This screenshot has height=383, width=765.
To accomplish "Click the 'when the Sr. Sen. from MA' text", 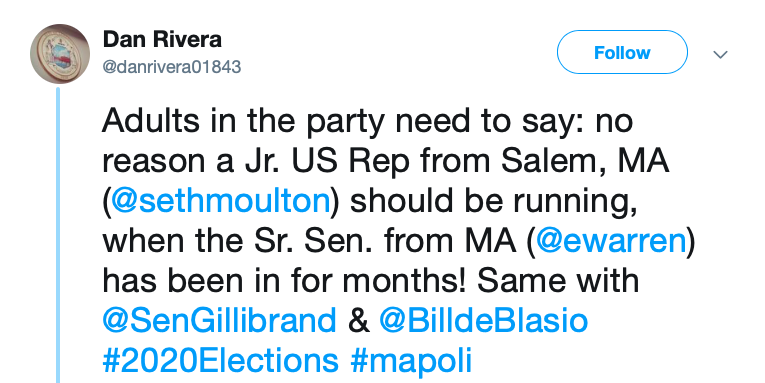I will pyautogui.click(x=309, y=241).
